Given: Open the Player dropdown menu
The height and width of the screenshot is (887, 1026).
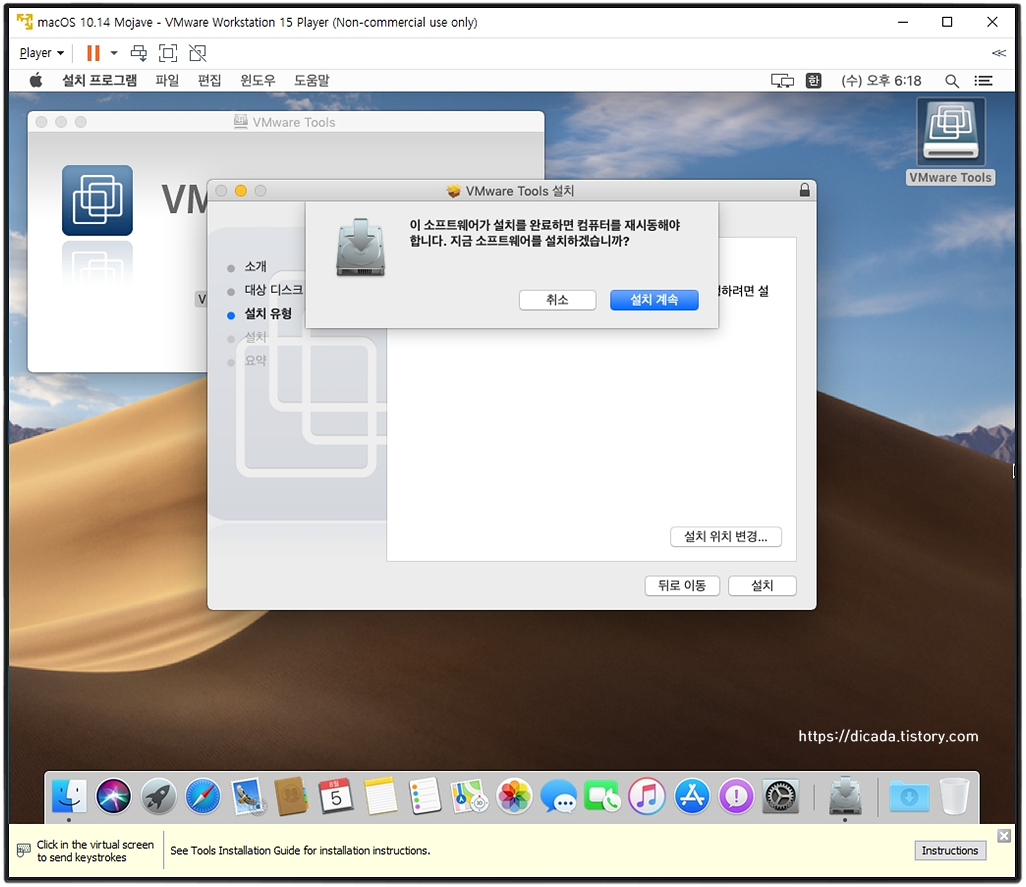Looking at the screenshot, I should 41,53.
